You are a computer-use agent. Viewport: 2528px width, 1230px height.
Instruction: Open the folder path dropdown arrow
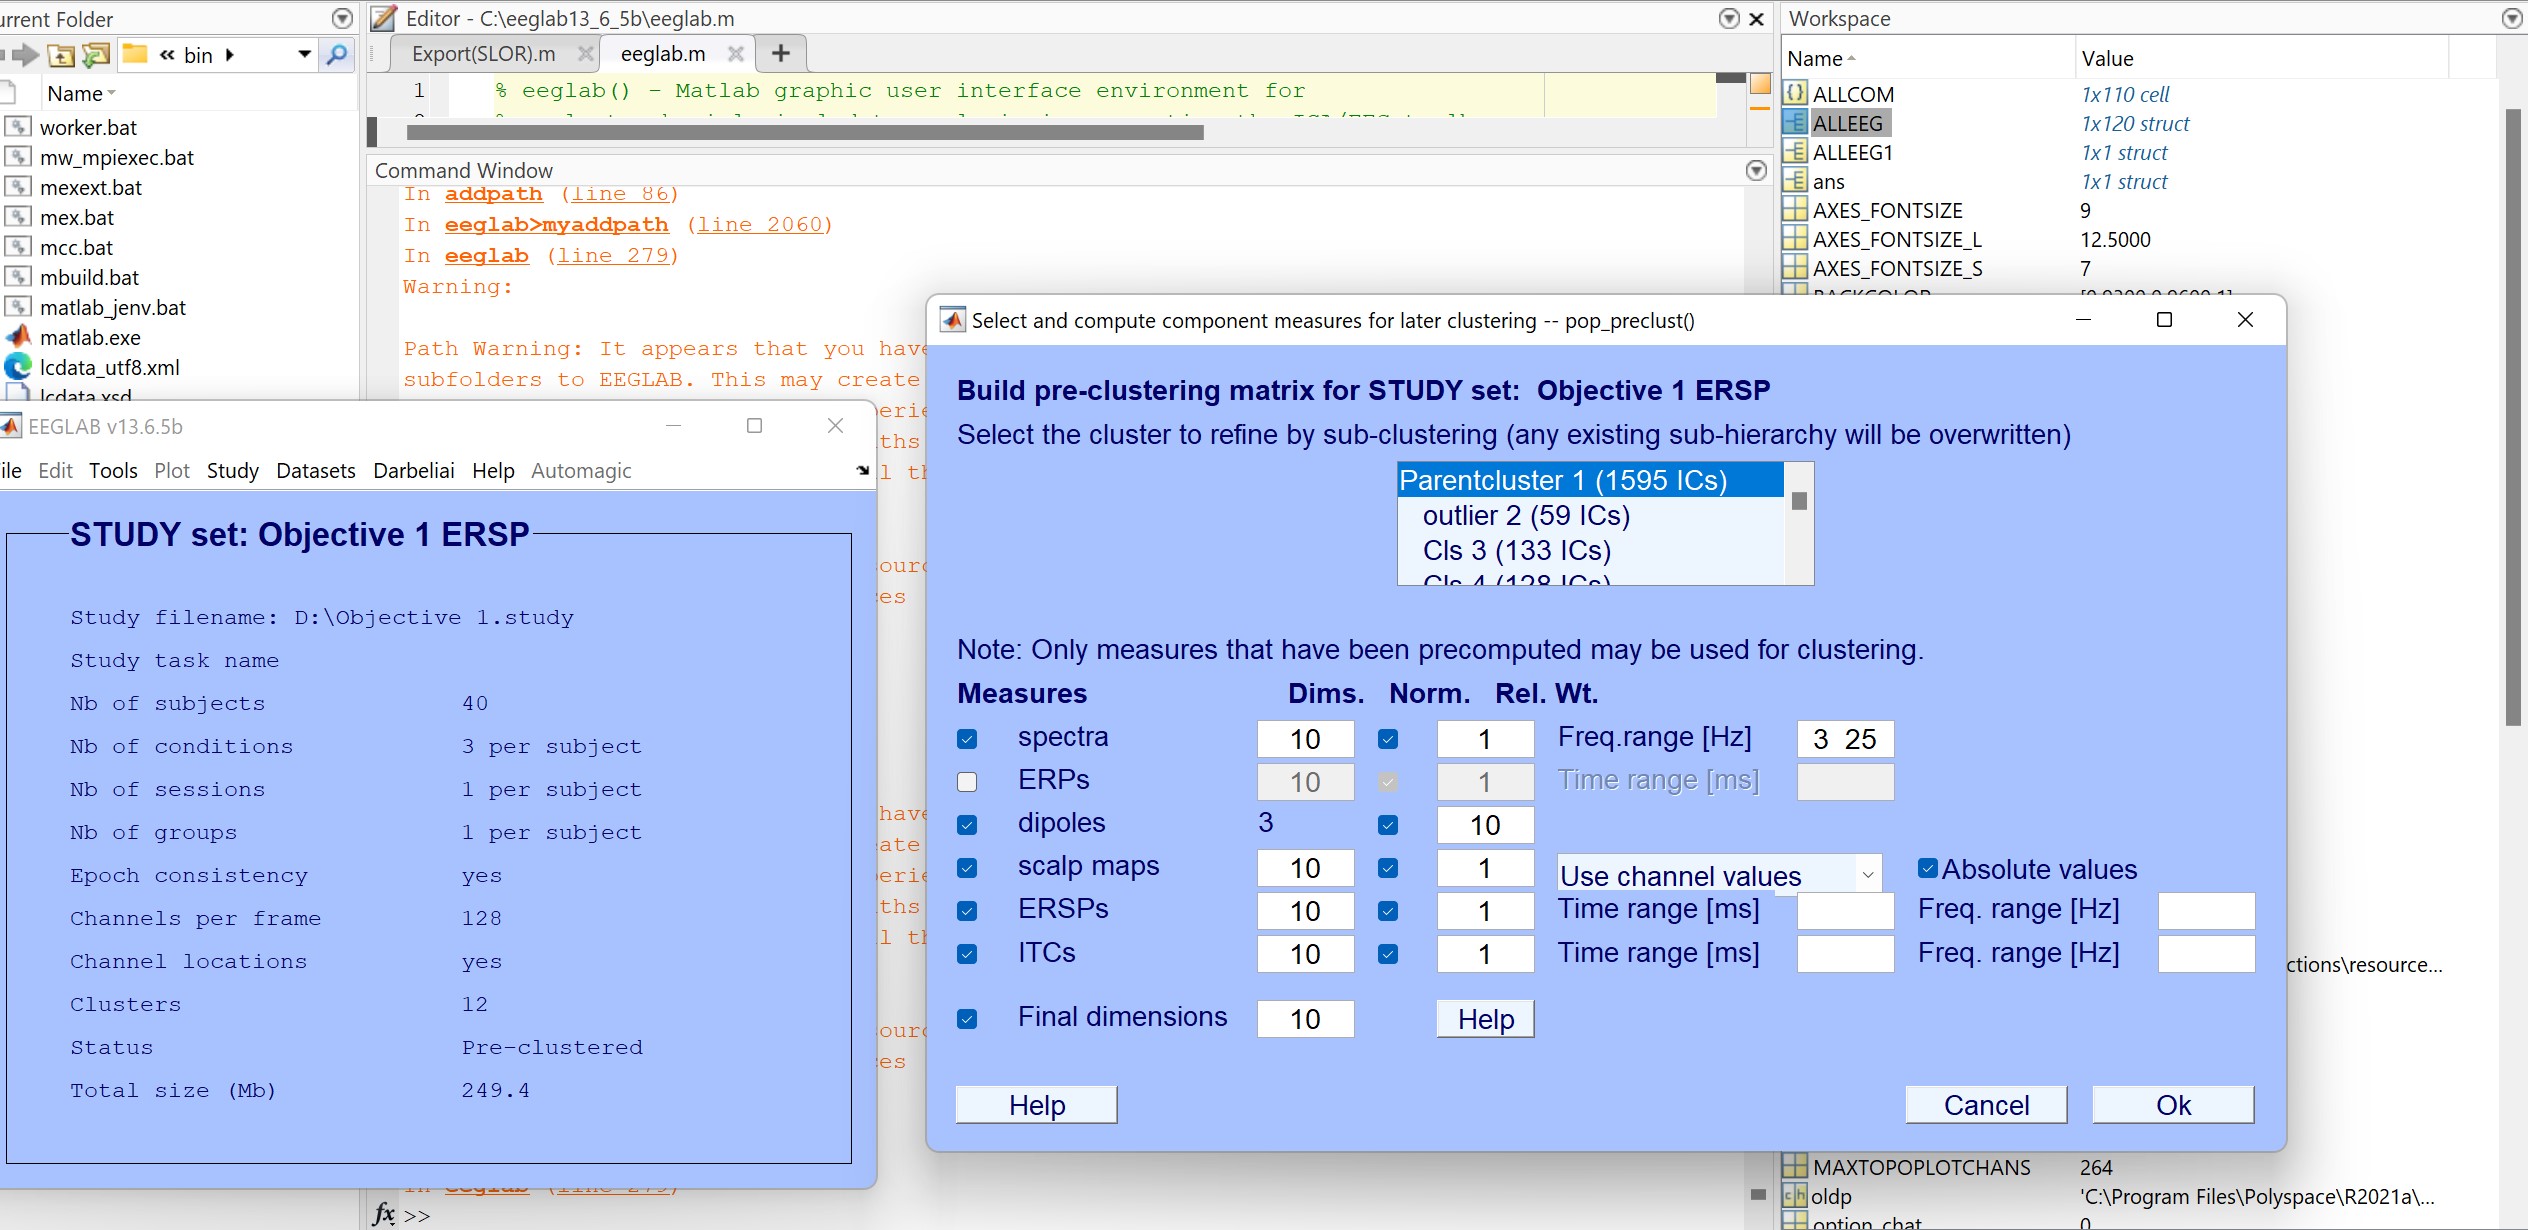[305, 55]
